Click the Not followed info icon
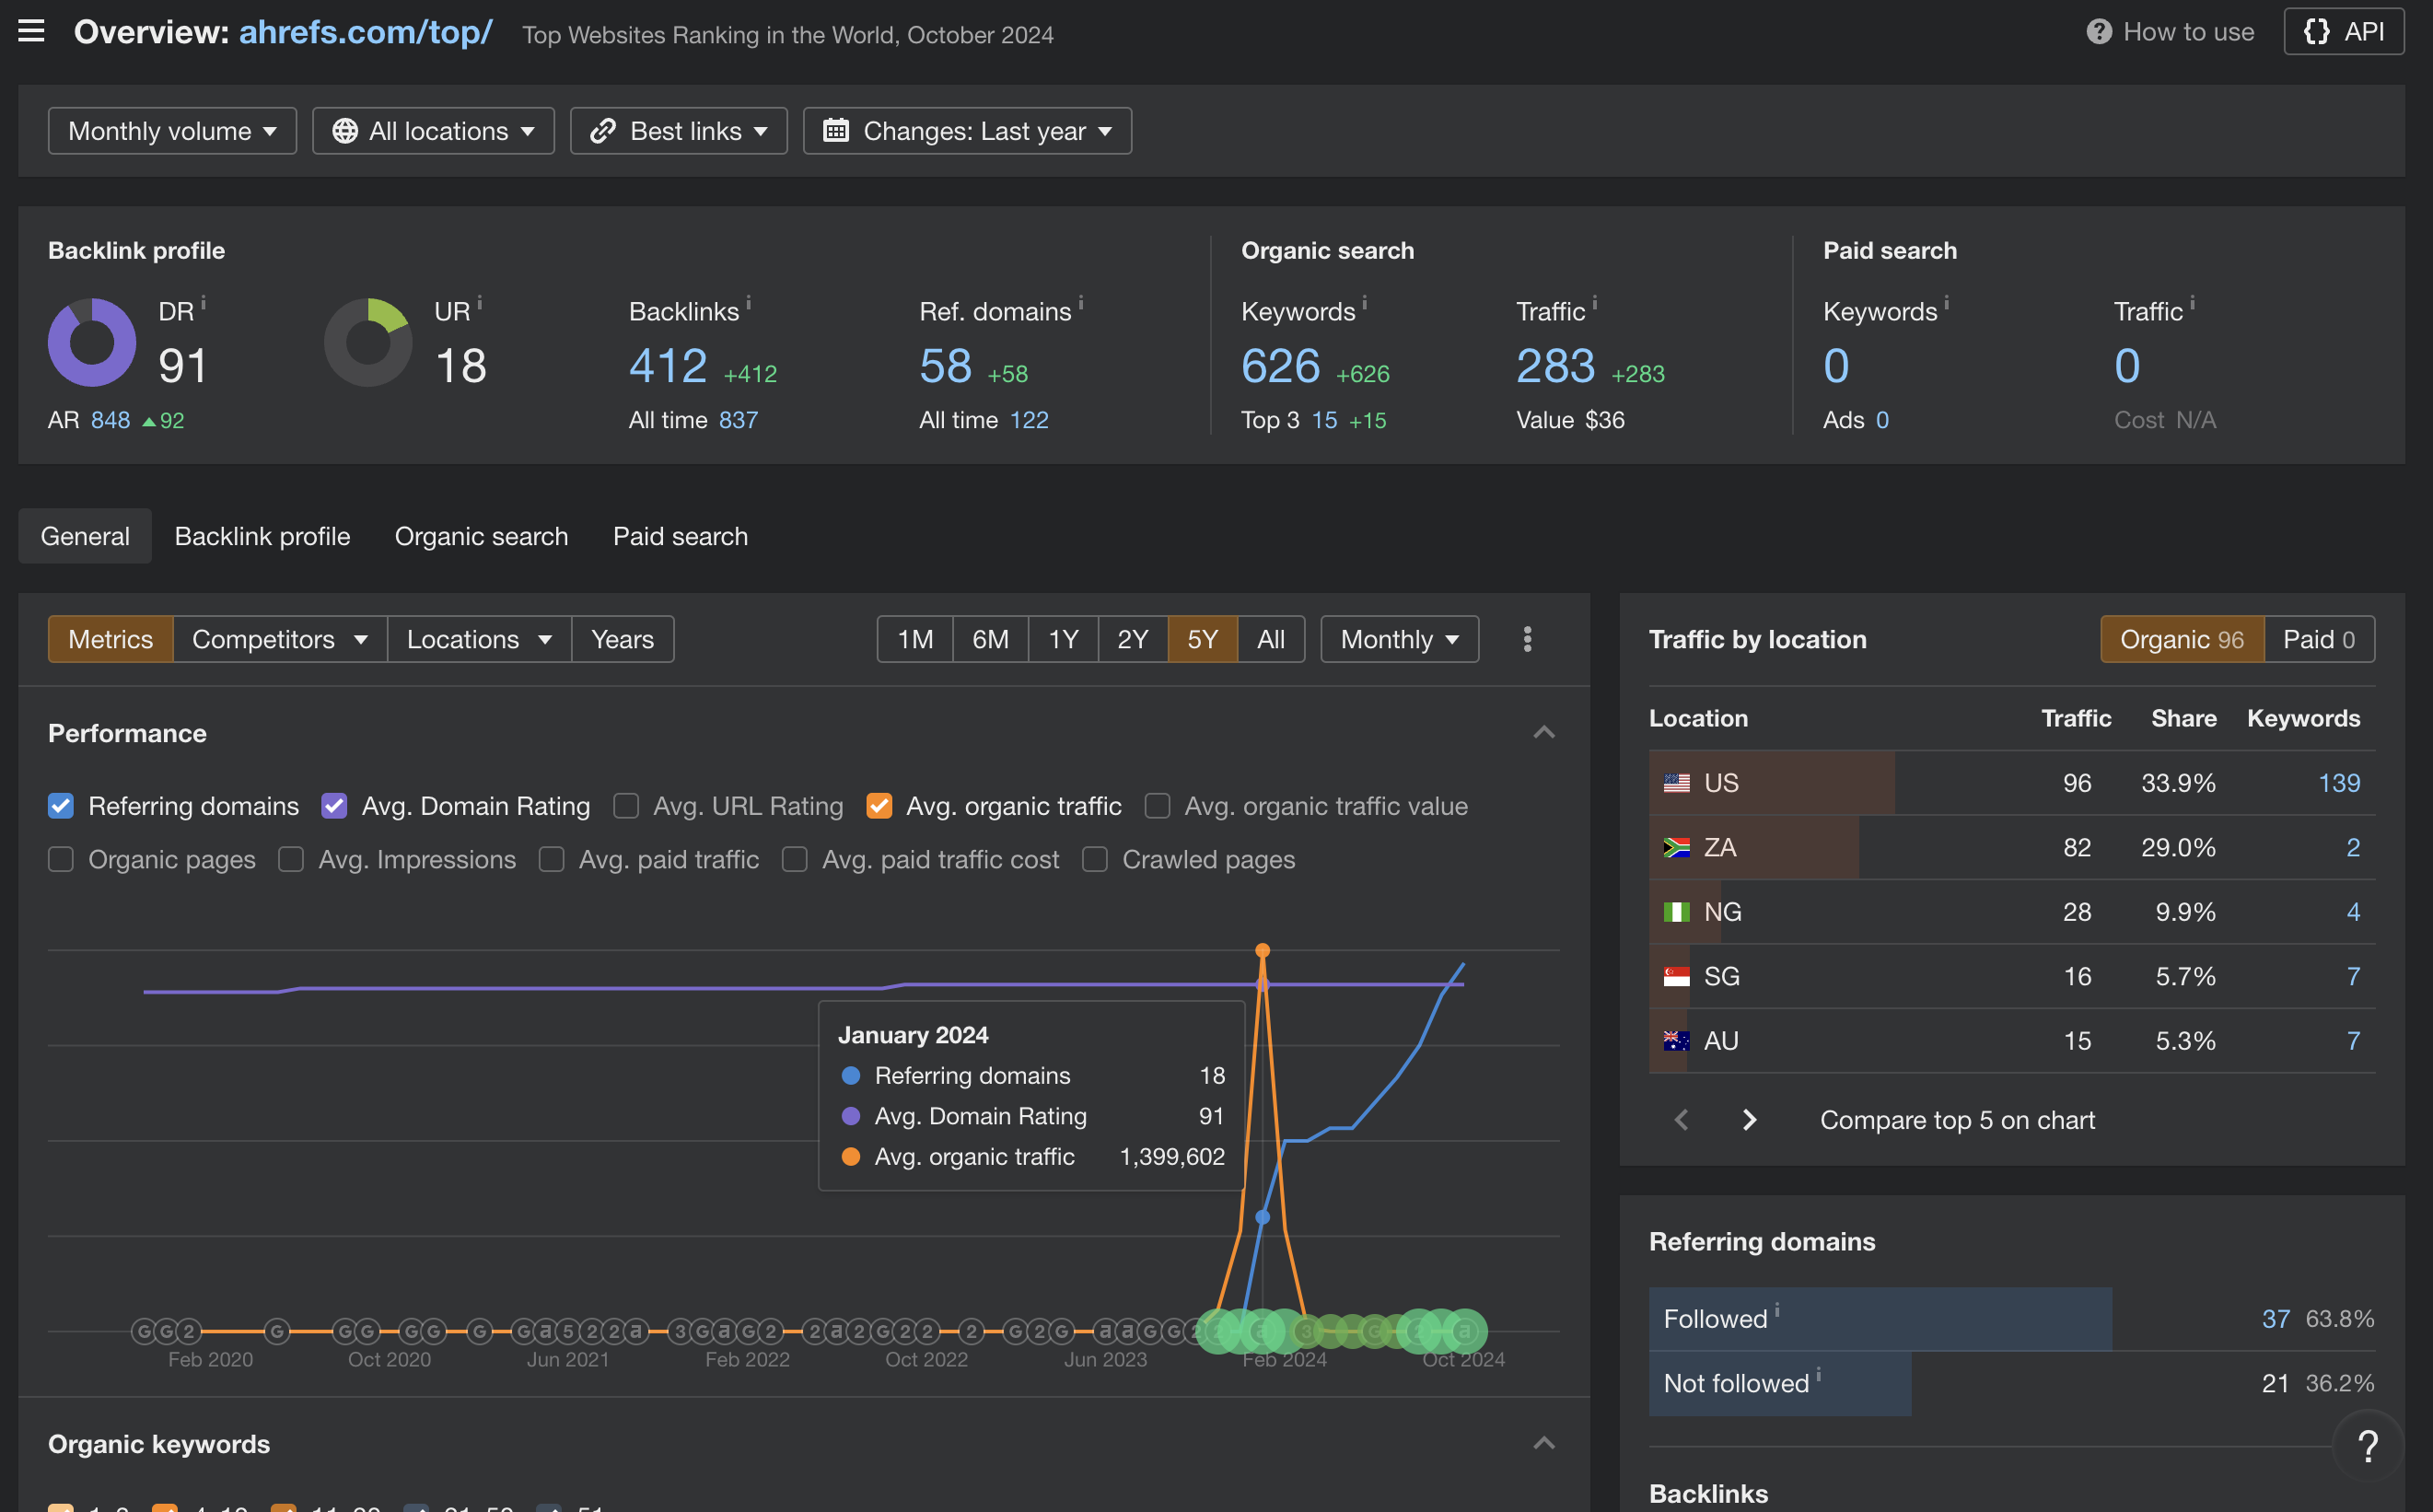This screenshot has width=2433, height=1512. click(1818, 1374)
